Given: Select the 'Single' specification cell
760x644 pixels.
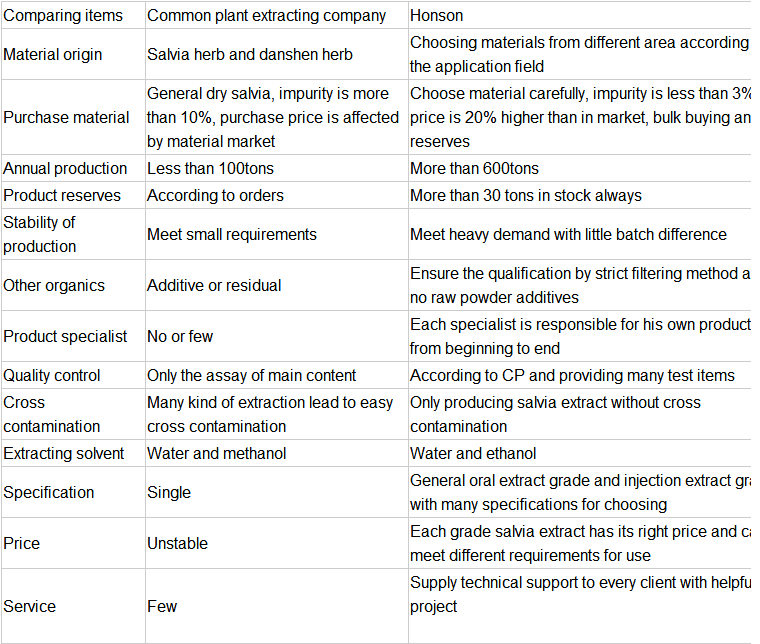Looking at the screenshot, I should 169,492.
